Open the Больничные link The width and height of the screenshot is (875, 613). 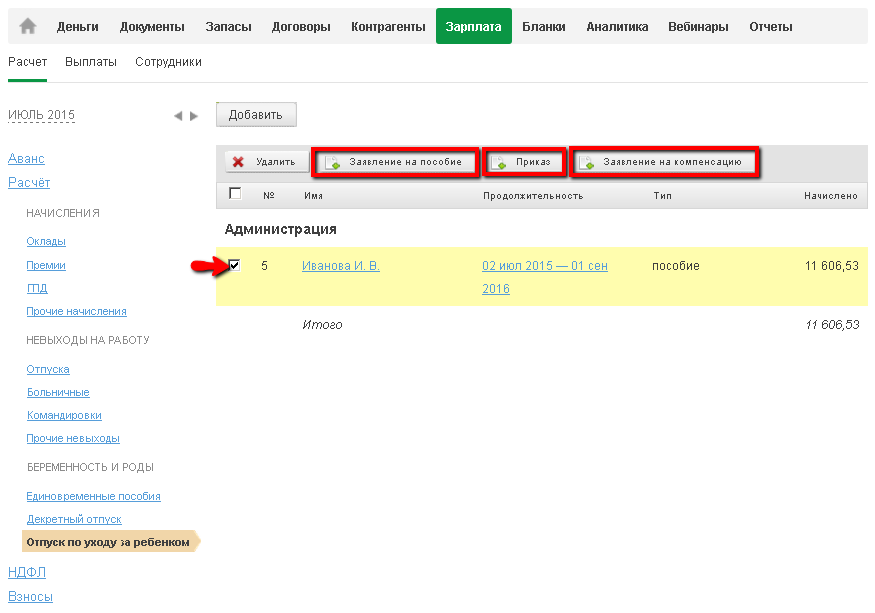coord(58,392)
